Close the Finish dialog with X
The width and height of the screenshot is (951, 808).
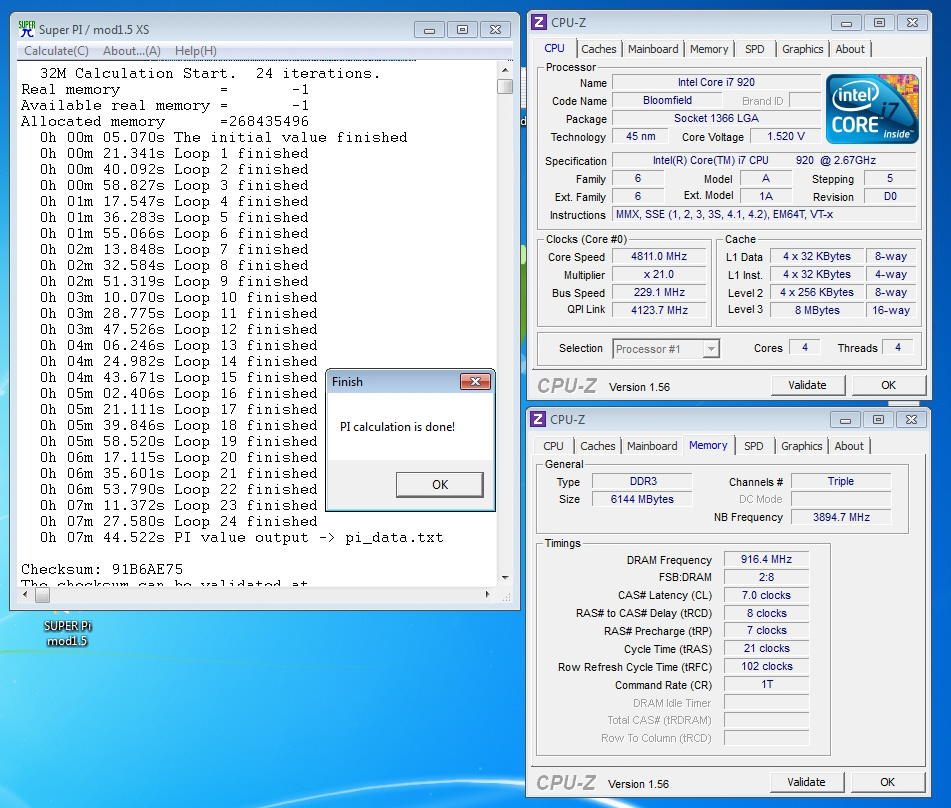click(474, 382)
